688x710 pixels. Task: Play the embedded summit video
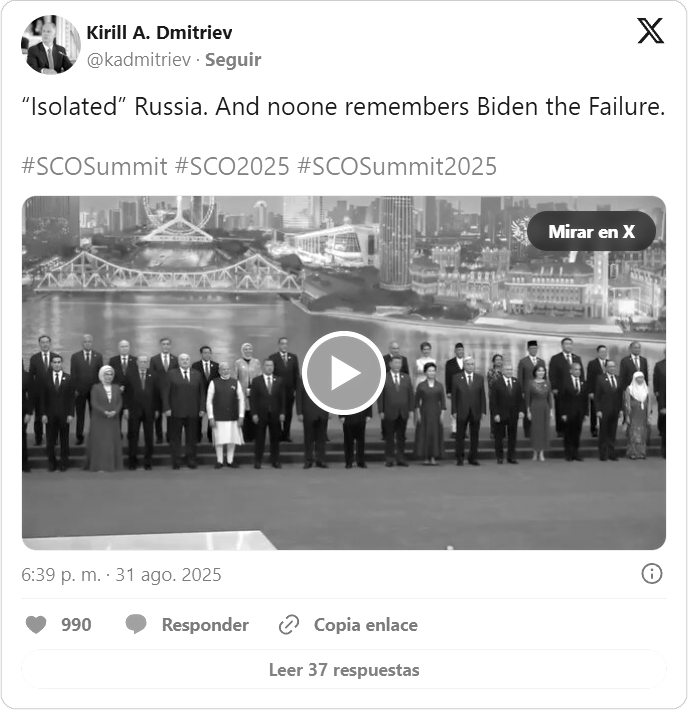point(344,373)
